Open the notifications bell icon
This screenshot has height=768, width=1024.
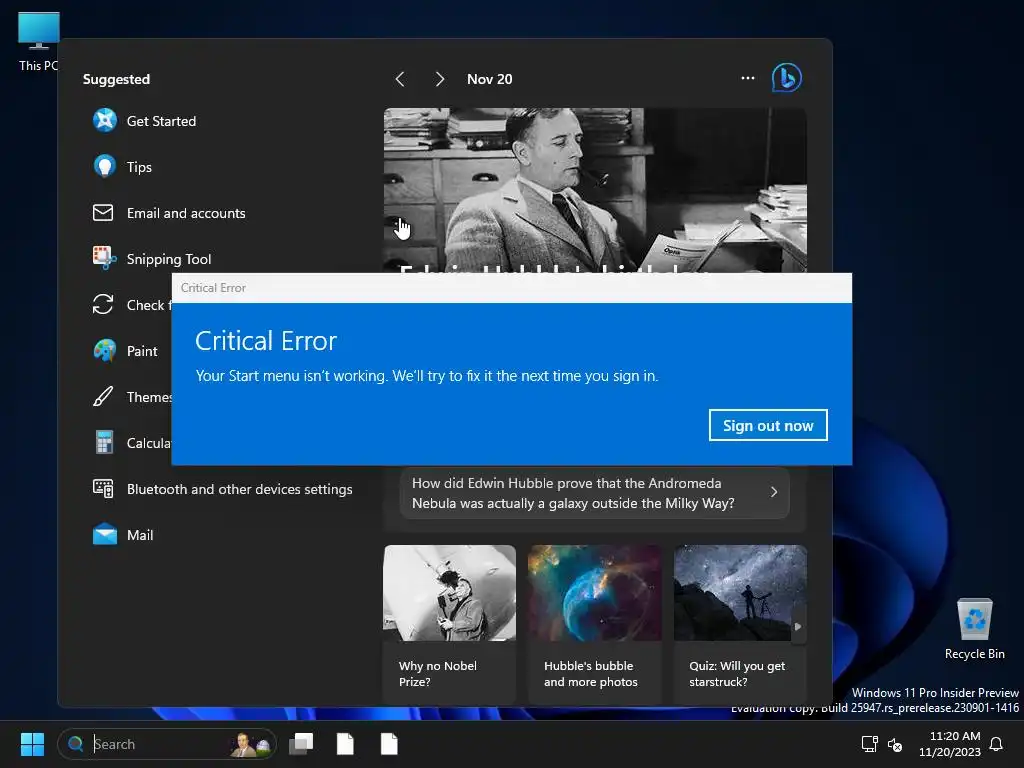(x=996, y=744)
